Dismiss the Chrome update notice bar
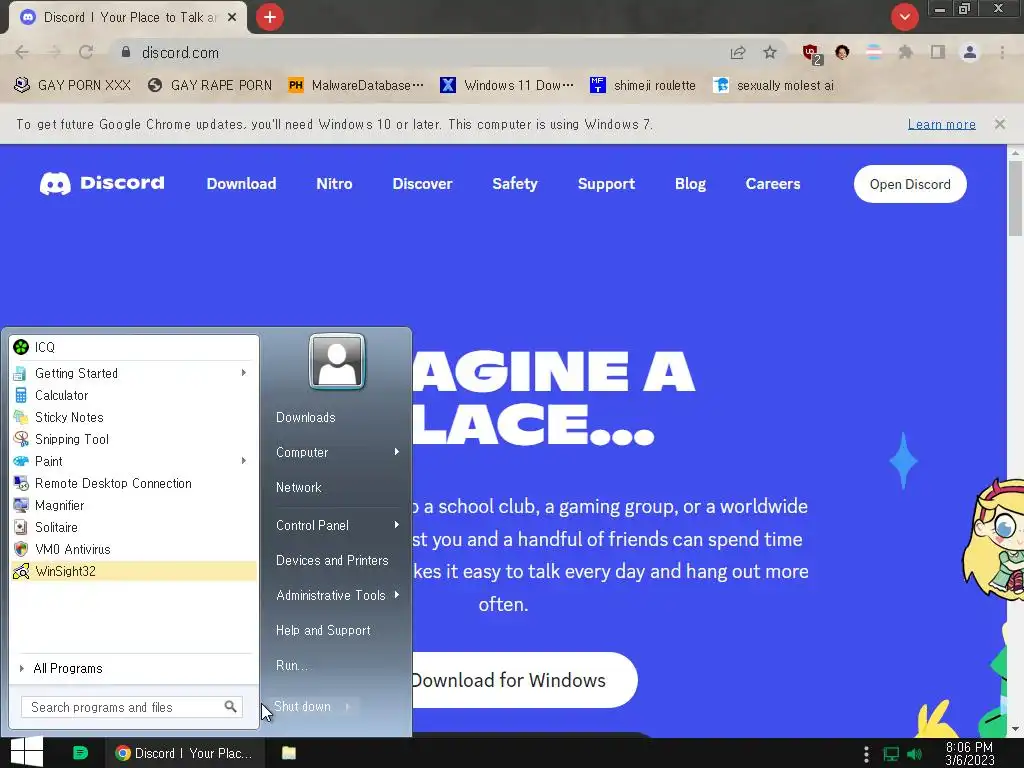The image size is (1024, 768). [x=1000, y=124]
